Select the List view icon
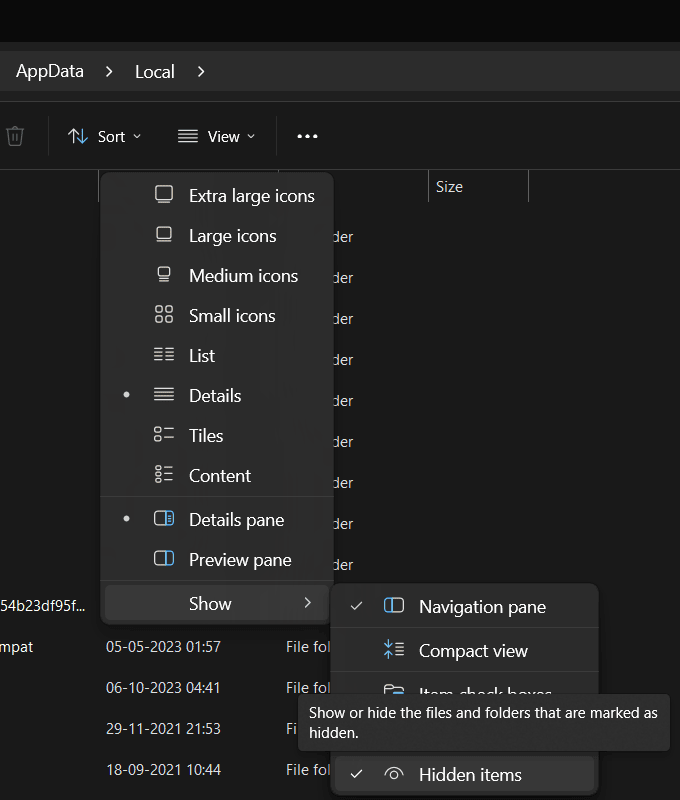680x800 pixels. point(163,354)
